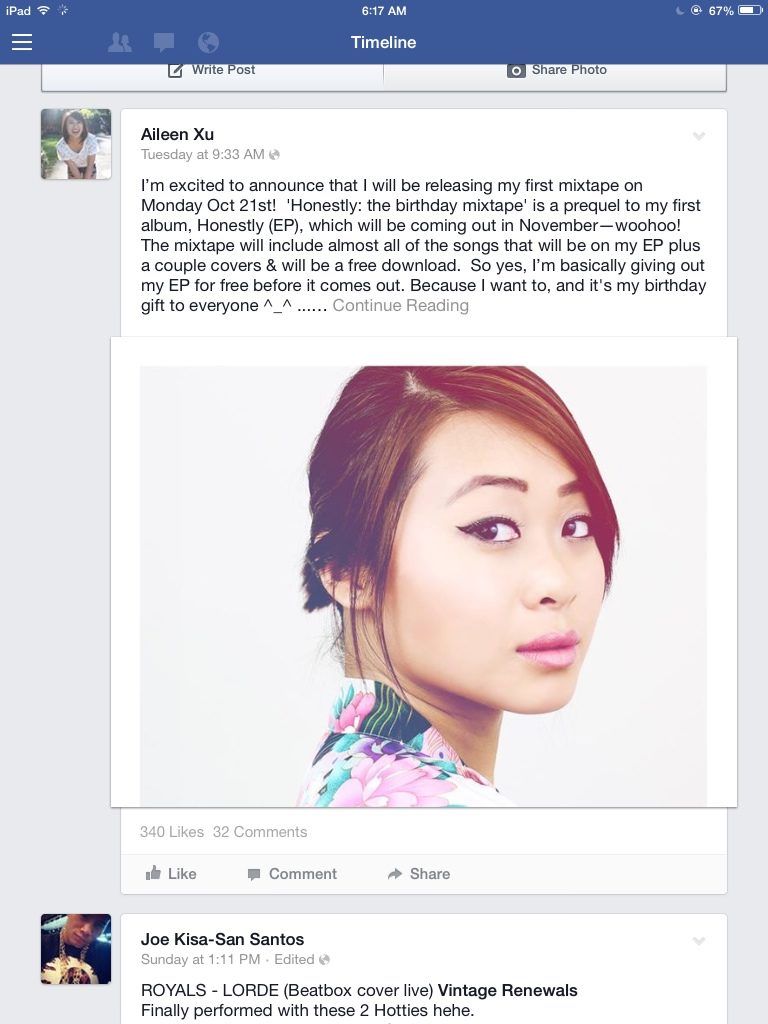View the 32 Comments
Viewport: 768px width, 1024px height.
[260, 832]
